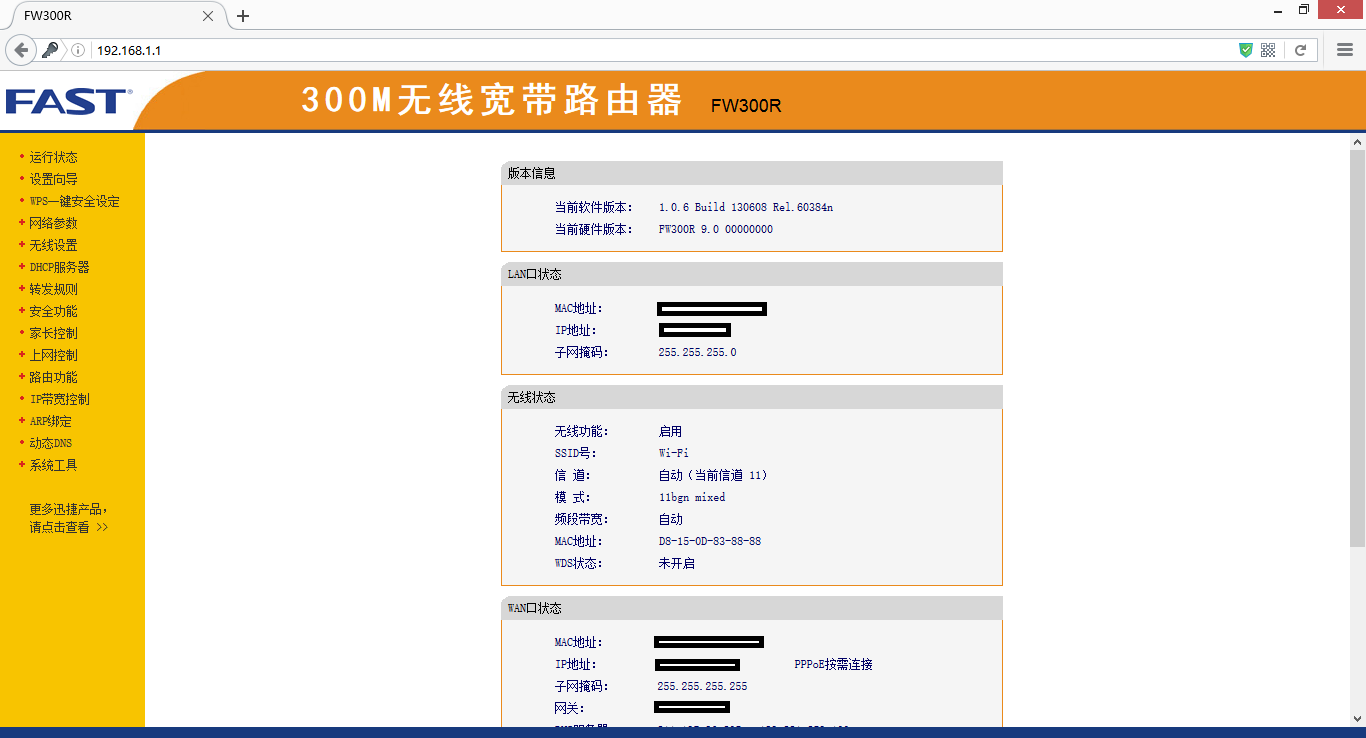
Task: Click the WAN 网关 label
Action: point(570,708)
